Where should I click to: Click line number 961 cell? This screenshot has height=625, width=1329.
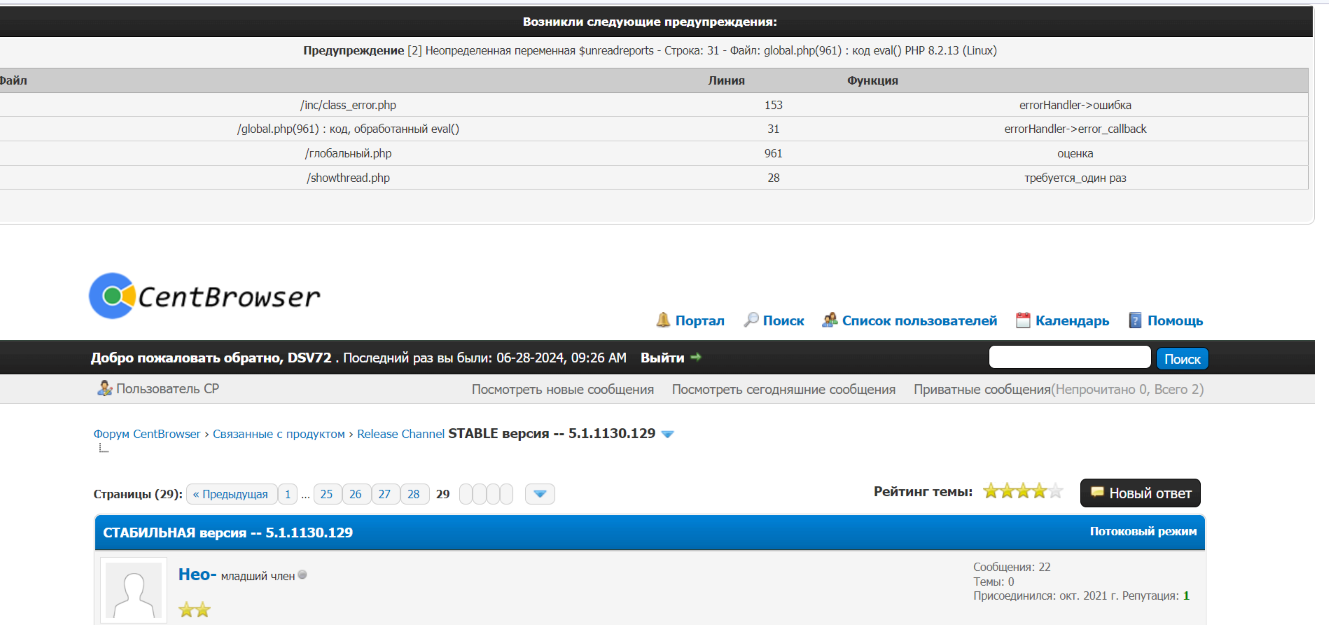coord(773,154)
